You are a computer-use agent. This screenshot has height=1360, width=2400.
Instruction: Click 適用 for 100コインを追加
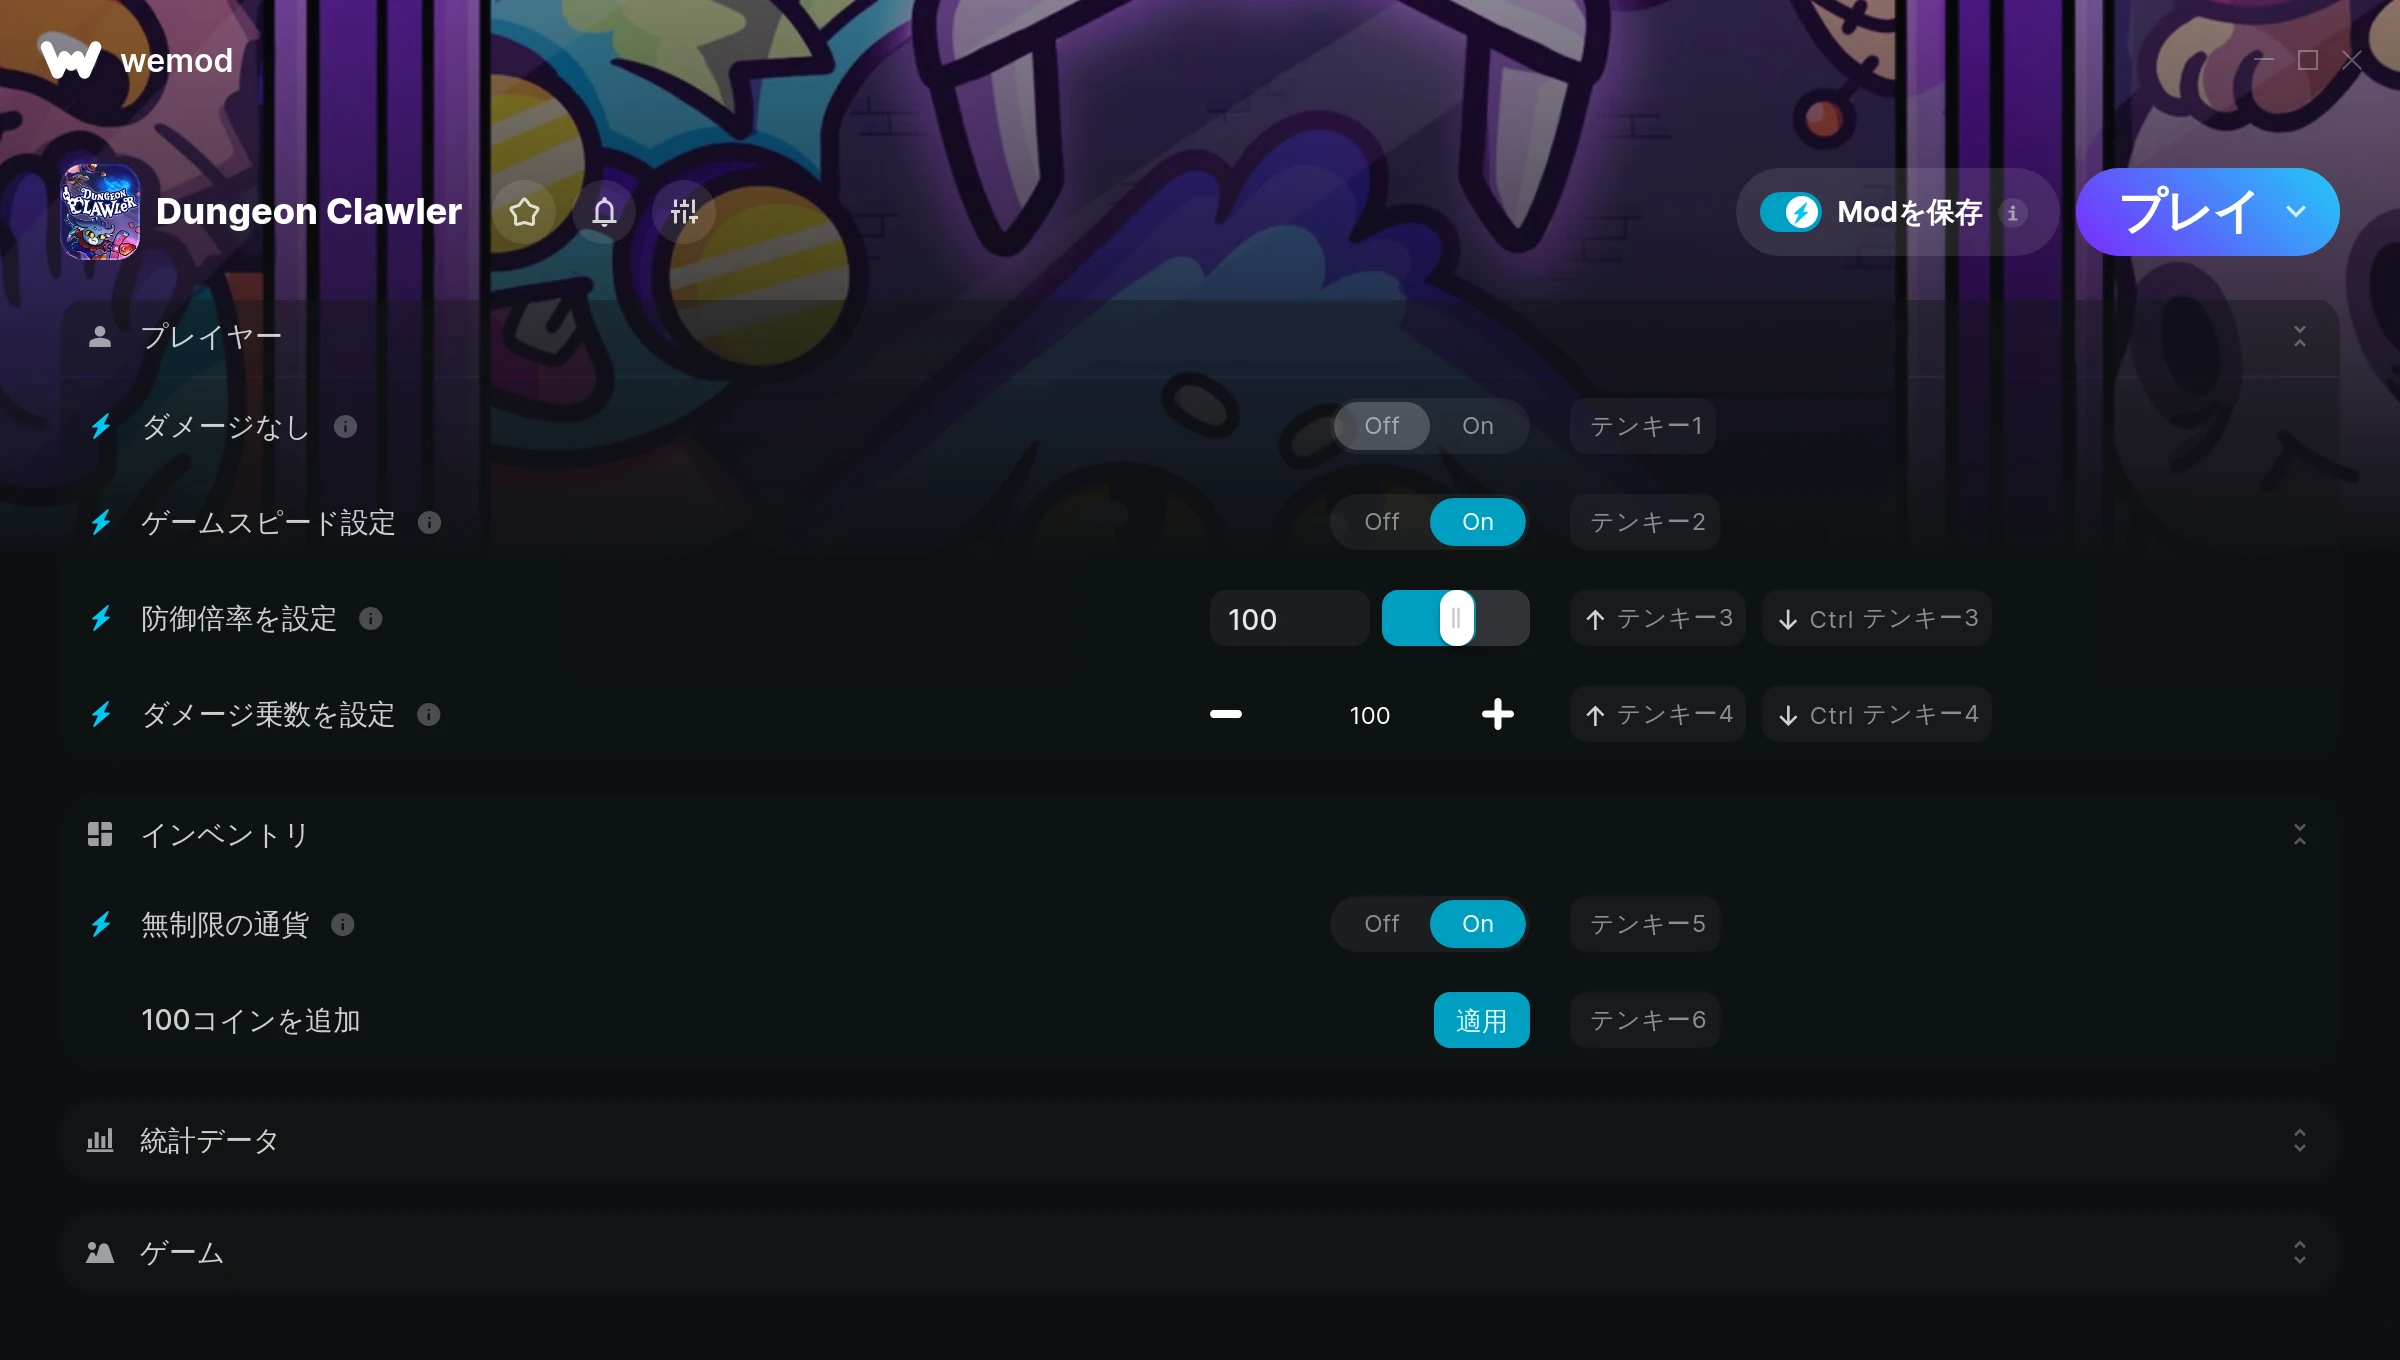pyautogui.click(x=1481, y=1020)
